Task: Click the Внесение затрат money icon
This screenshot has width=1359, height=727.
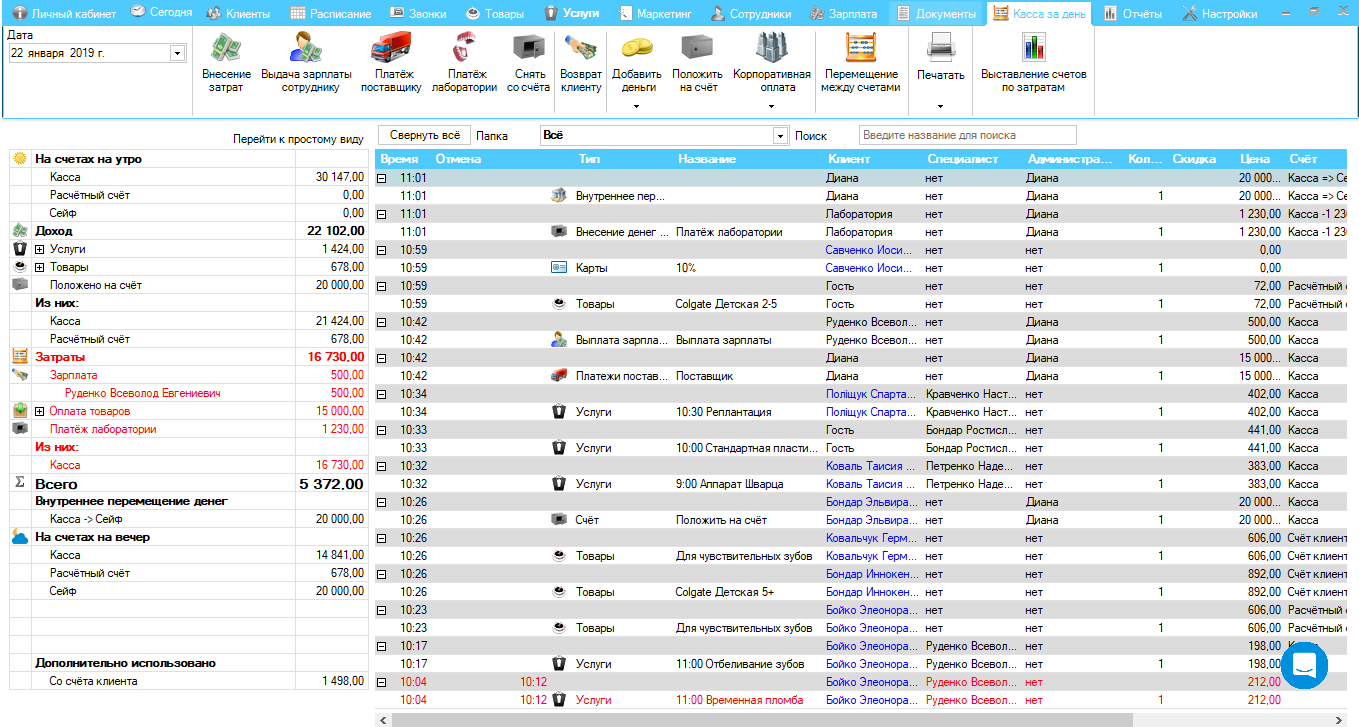Action: point(226,49)
